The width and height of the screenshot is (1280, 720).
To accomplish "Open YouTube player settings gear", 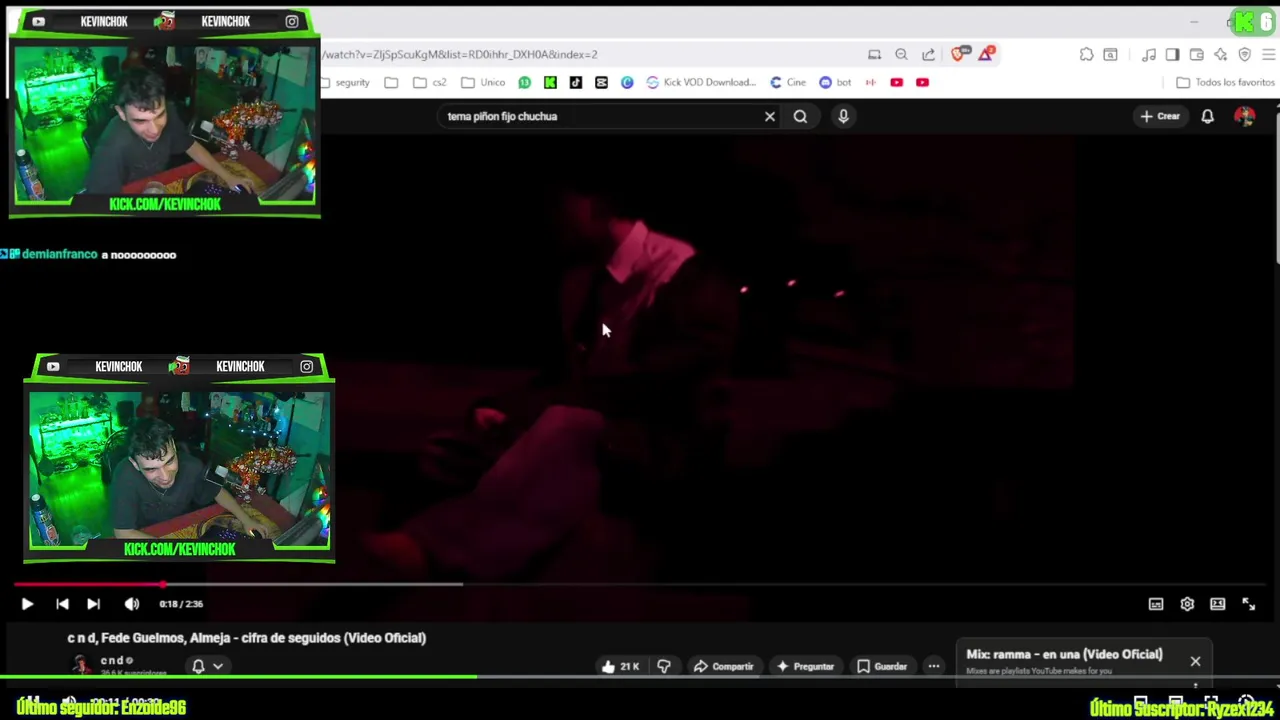I will (x=1187, y=604).
